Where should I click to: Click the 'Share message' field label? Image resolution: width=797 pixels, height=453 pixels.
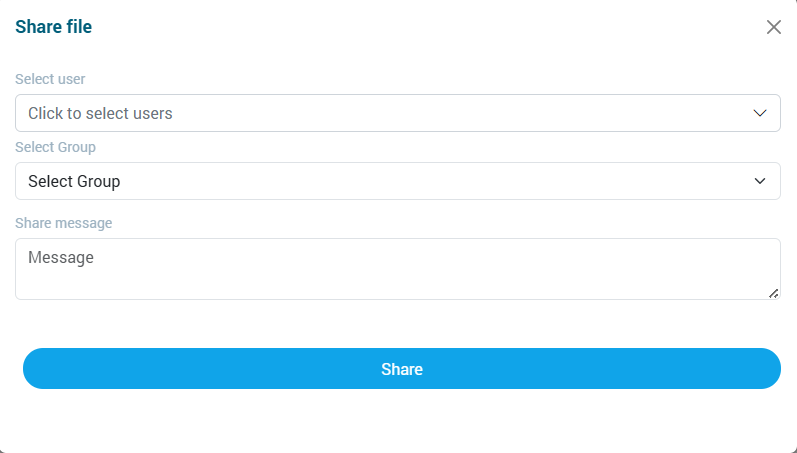[63, 223]
